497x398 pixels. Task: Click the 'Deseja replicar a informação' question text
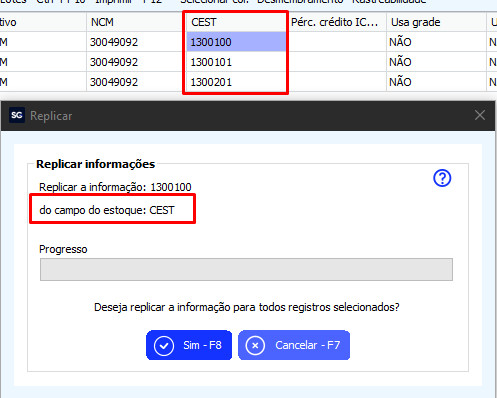[247, 307]
